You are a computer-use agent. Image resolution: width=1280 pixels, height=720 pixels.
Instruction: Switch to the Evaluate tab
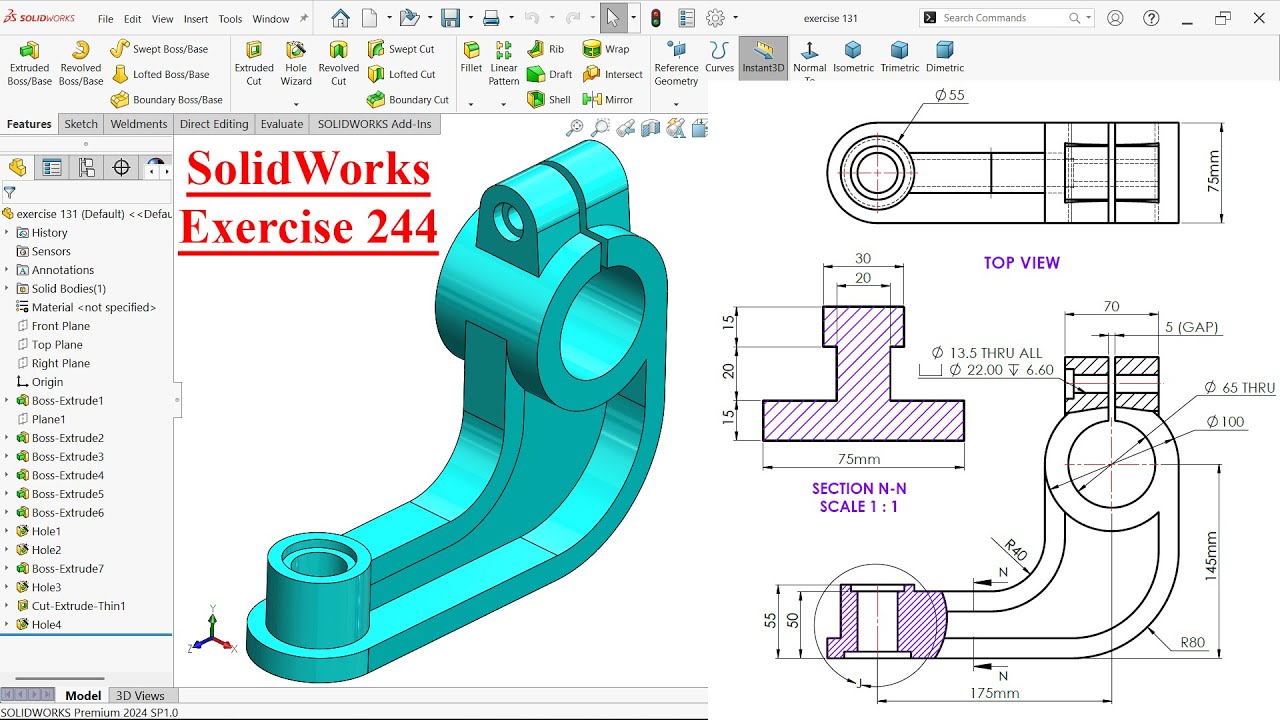pos(282,124)
